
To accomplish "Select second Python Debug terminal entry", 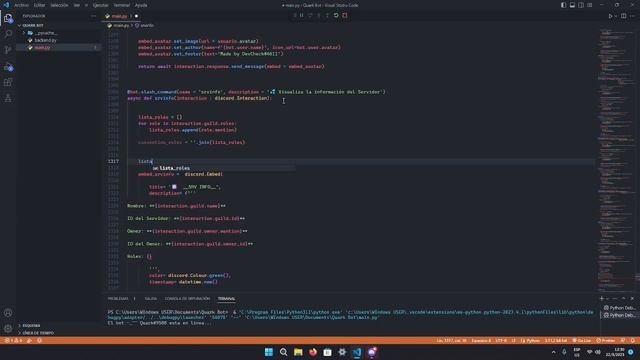I will click(619, 316).
